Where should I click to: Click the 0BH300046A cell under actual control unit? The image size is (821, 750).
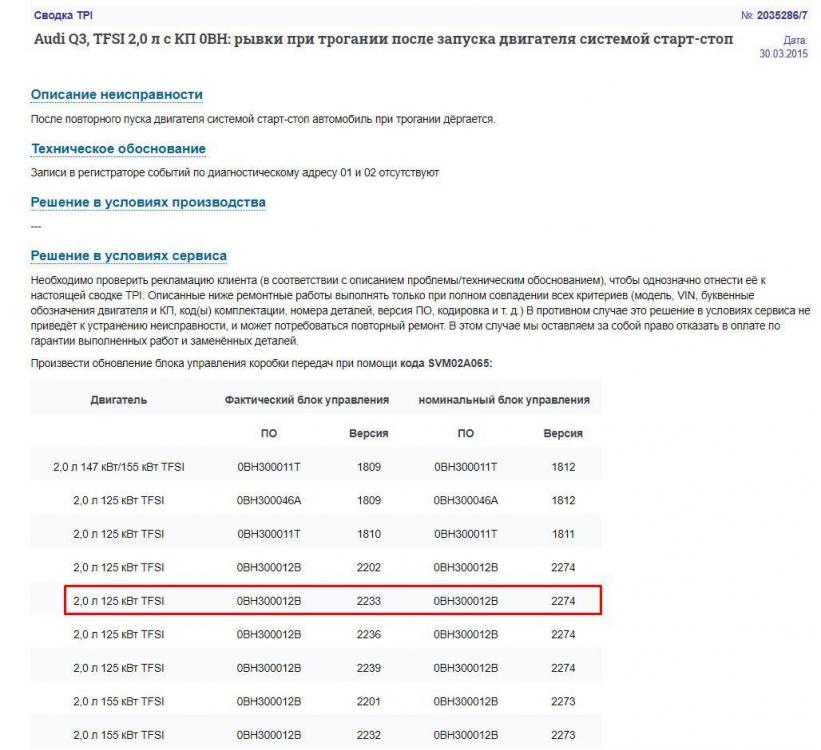point(269,500)
